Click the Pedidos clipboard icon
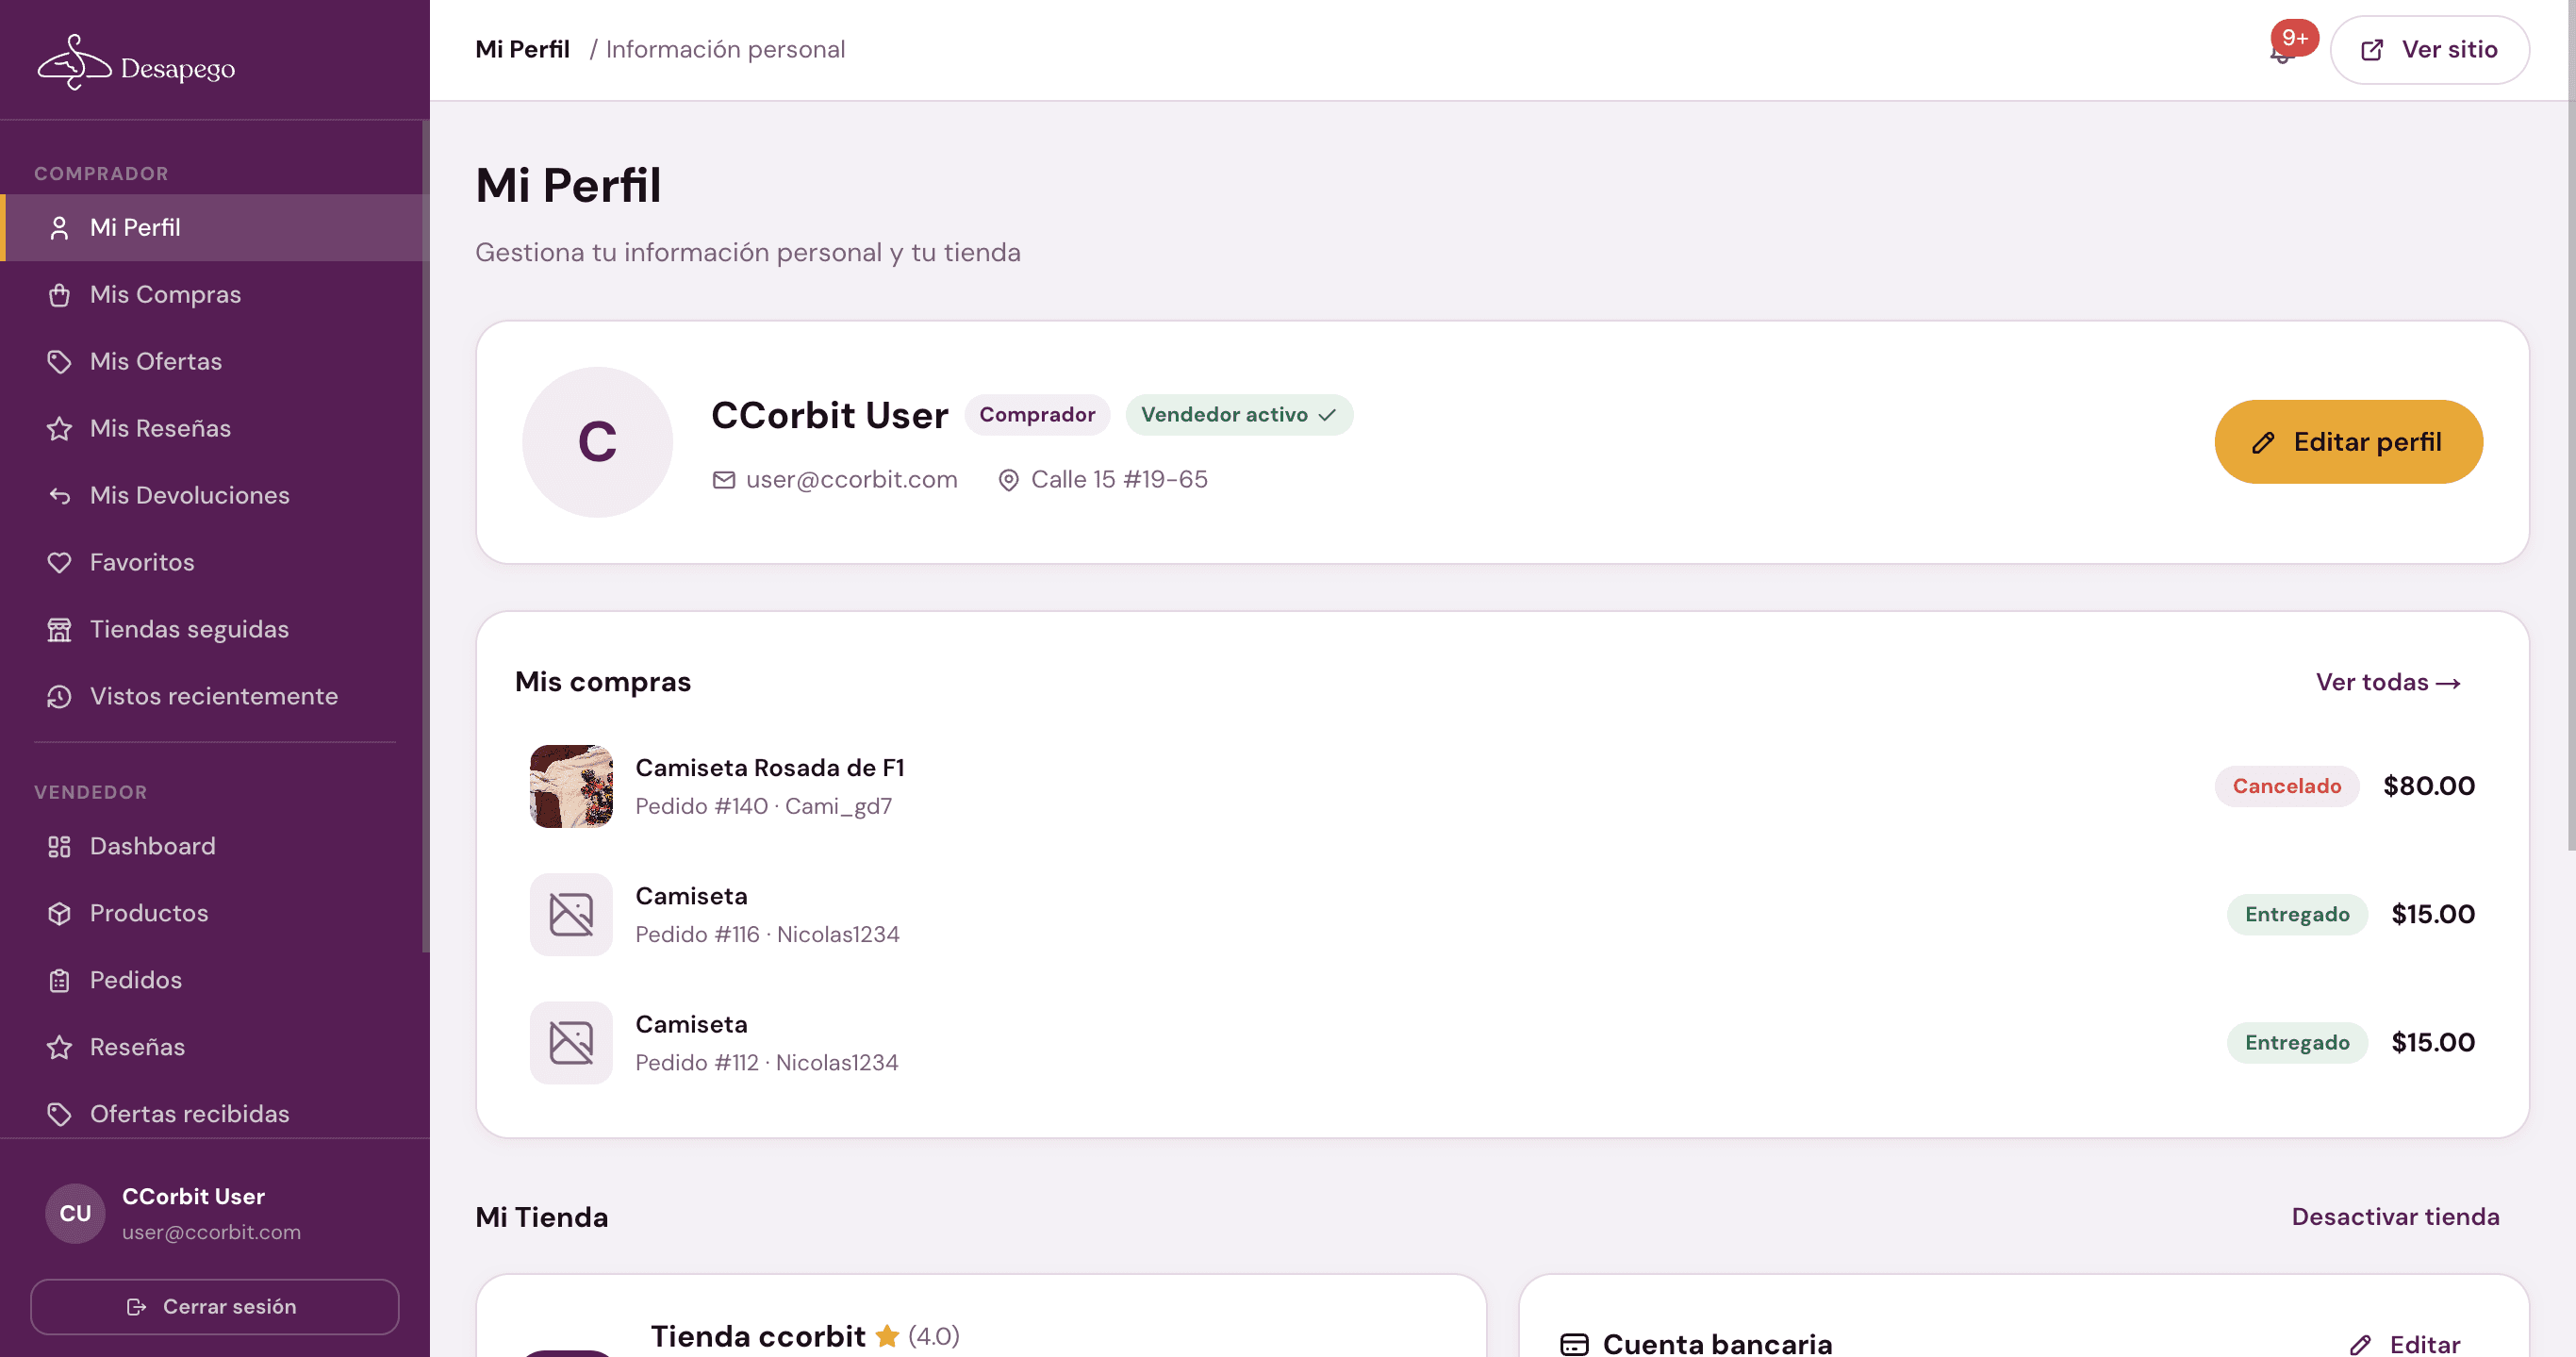The height and width of the screenshot is (1357, 2576). [59, 981]
